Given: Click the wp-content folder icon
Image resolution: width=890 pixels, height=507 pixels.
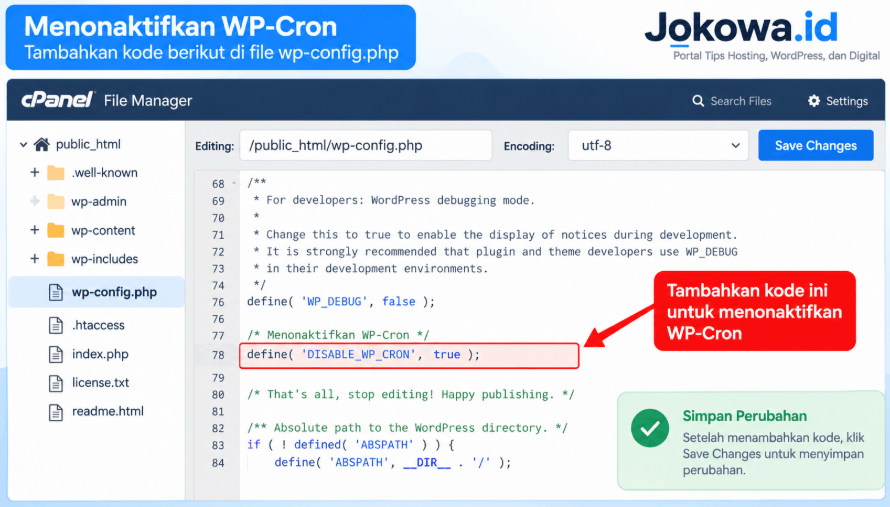Looking at the screenshot, I should pos(56,231).
